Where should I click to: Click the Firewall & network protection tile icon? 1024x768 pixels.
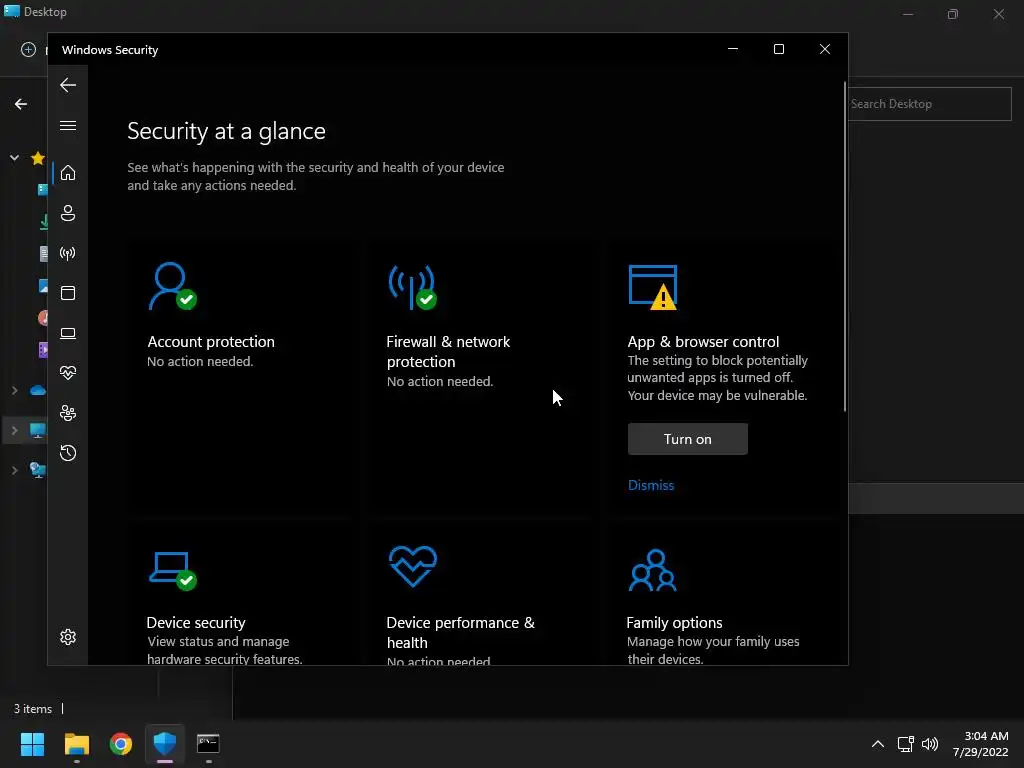pos(413,287)
